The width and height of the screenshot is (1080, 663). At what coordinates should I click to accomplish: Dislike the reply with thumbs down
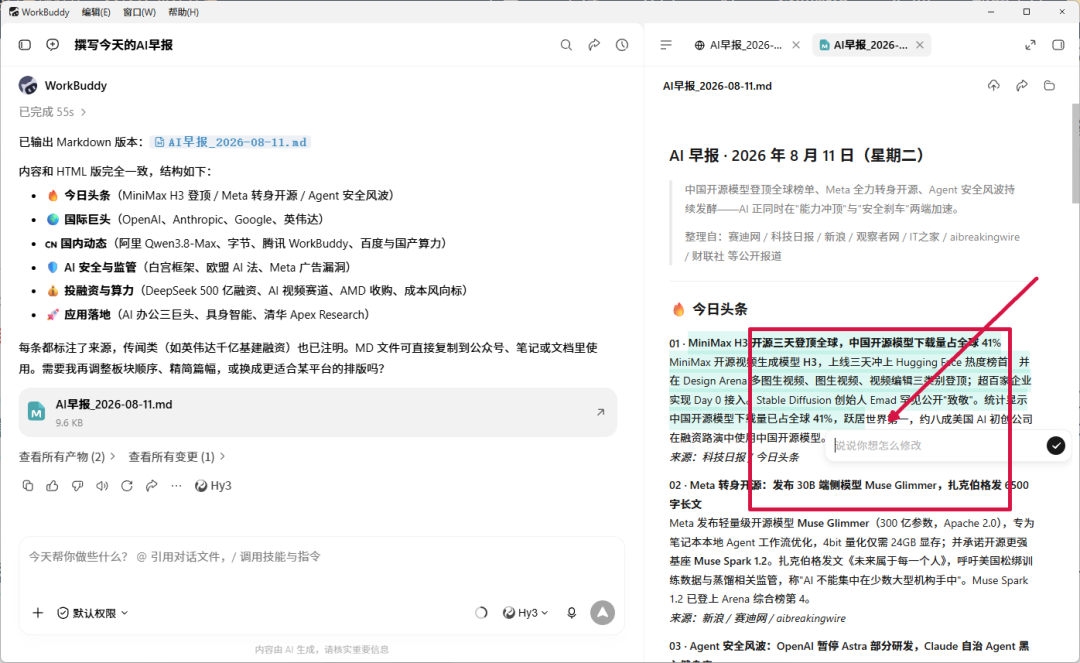pyautogui.click(x=77, y=485)
